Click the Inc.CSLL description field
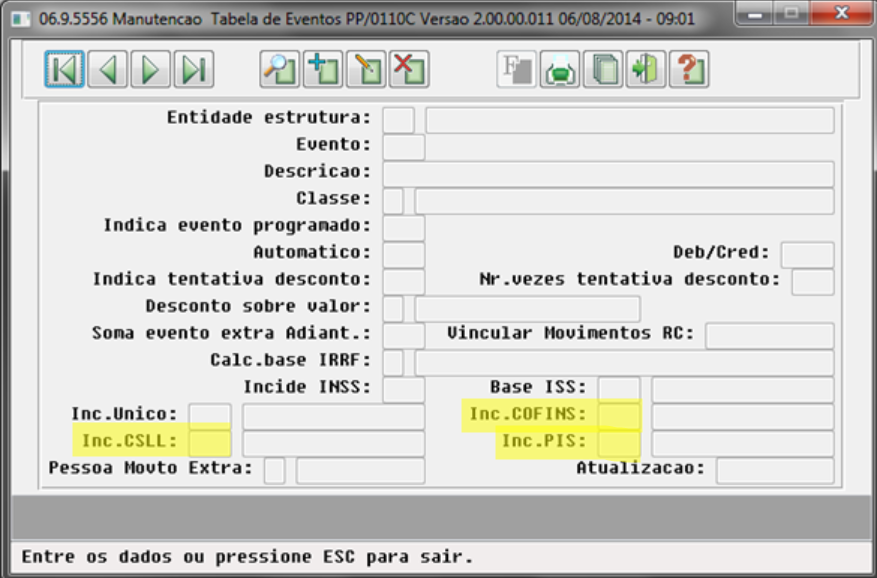The image size is (877, 578). (333, 443)
